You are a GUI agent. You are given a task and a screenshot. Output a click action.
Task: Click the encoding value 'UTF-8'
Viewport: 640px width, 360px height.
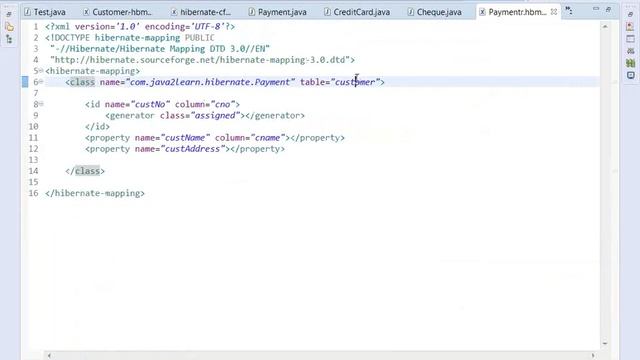pyautogui.click(x=208, y=27)
